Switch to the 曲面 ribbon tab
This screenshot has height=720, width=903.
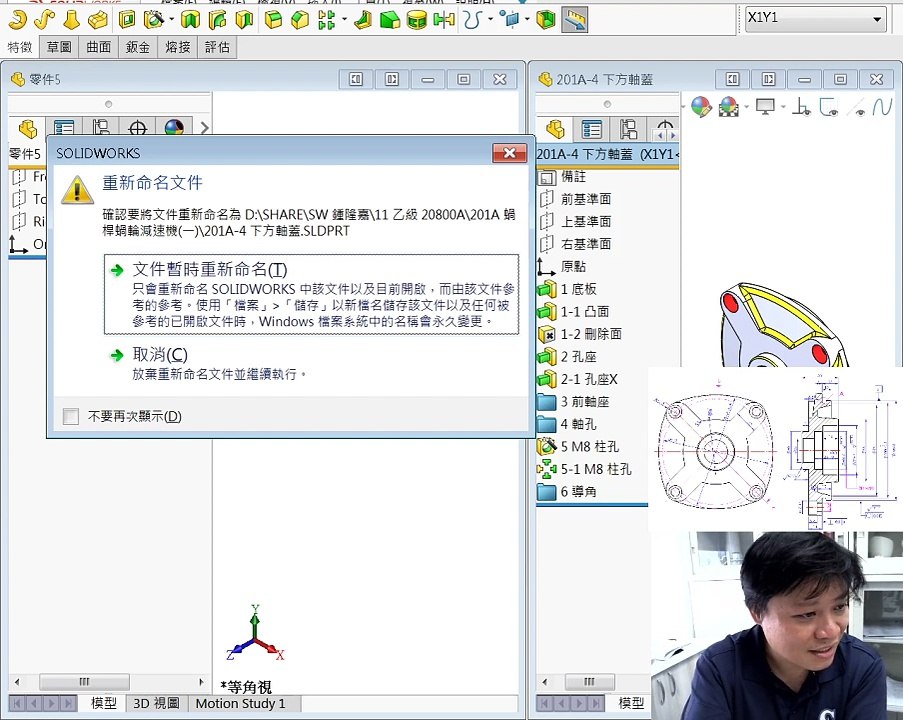pyautogui.click(x=98, y=47)
